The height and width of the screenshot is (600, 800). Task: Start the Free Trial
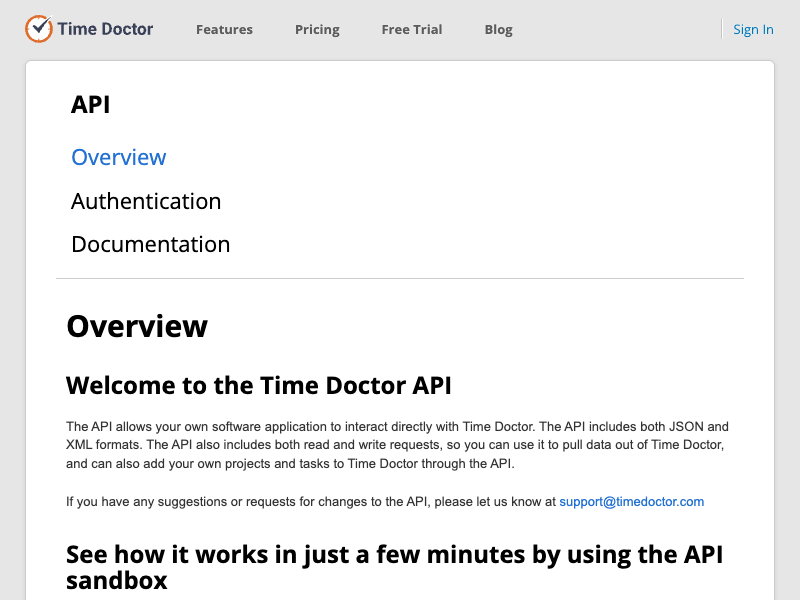[x=412, y=30]
